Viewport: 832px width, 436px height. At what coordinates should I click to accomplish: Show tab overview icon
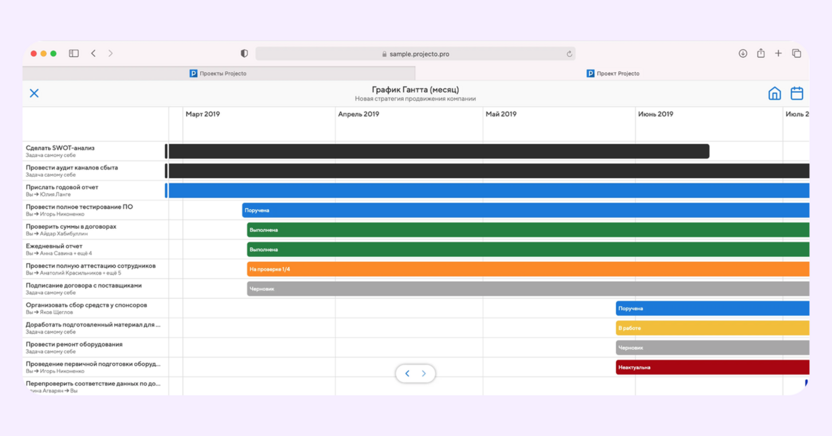pyautogui.click(x=796, y=53)
